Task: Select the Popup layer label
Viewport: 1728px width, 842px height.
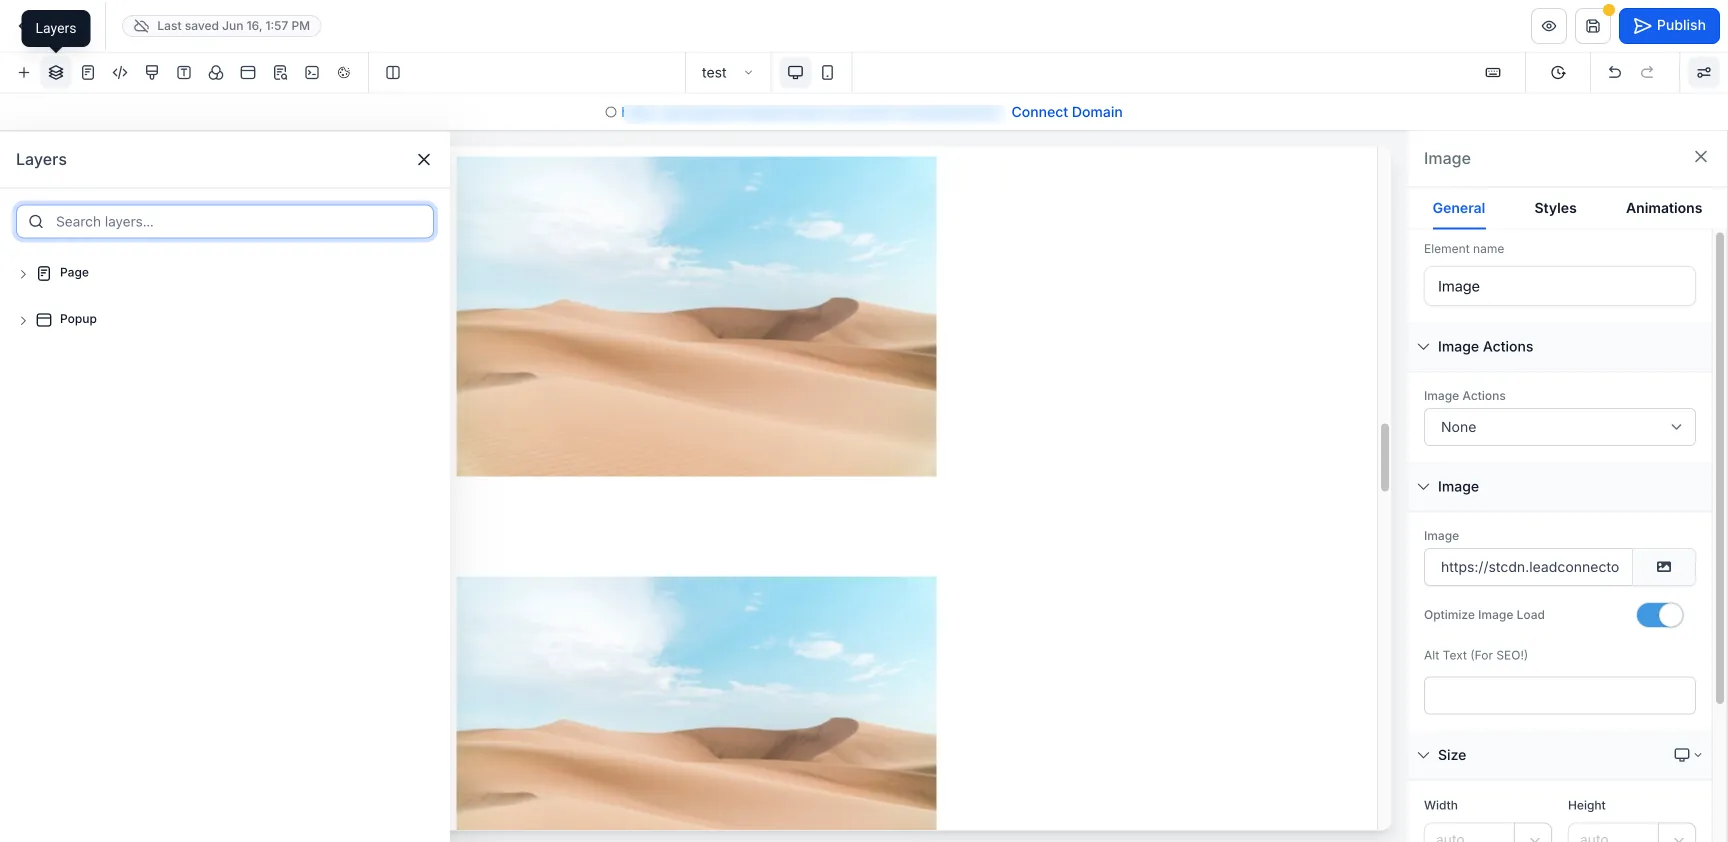Action: pyautogui.click(x=78, y=320)
